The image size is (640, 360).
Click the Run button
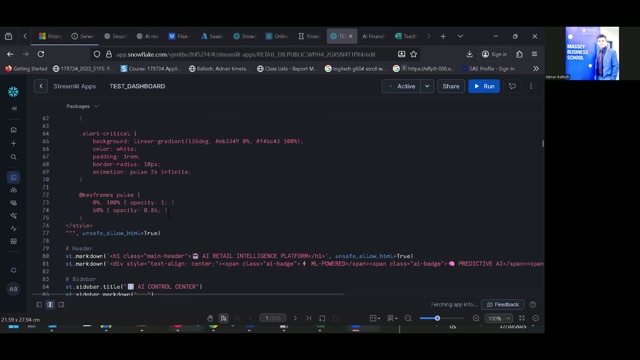point(484,86)
